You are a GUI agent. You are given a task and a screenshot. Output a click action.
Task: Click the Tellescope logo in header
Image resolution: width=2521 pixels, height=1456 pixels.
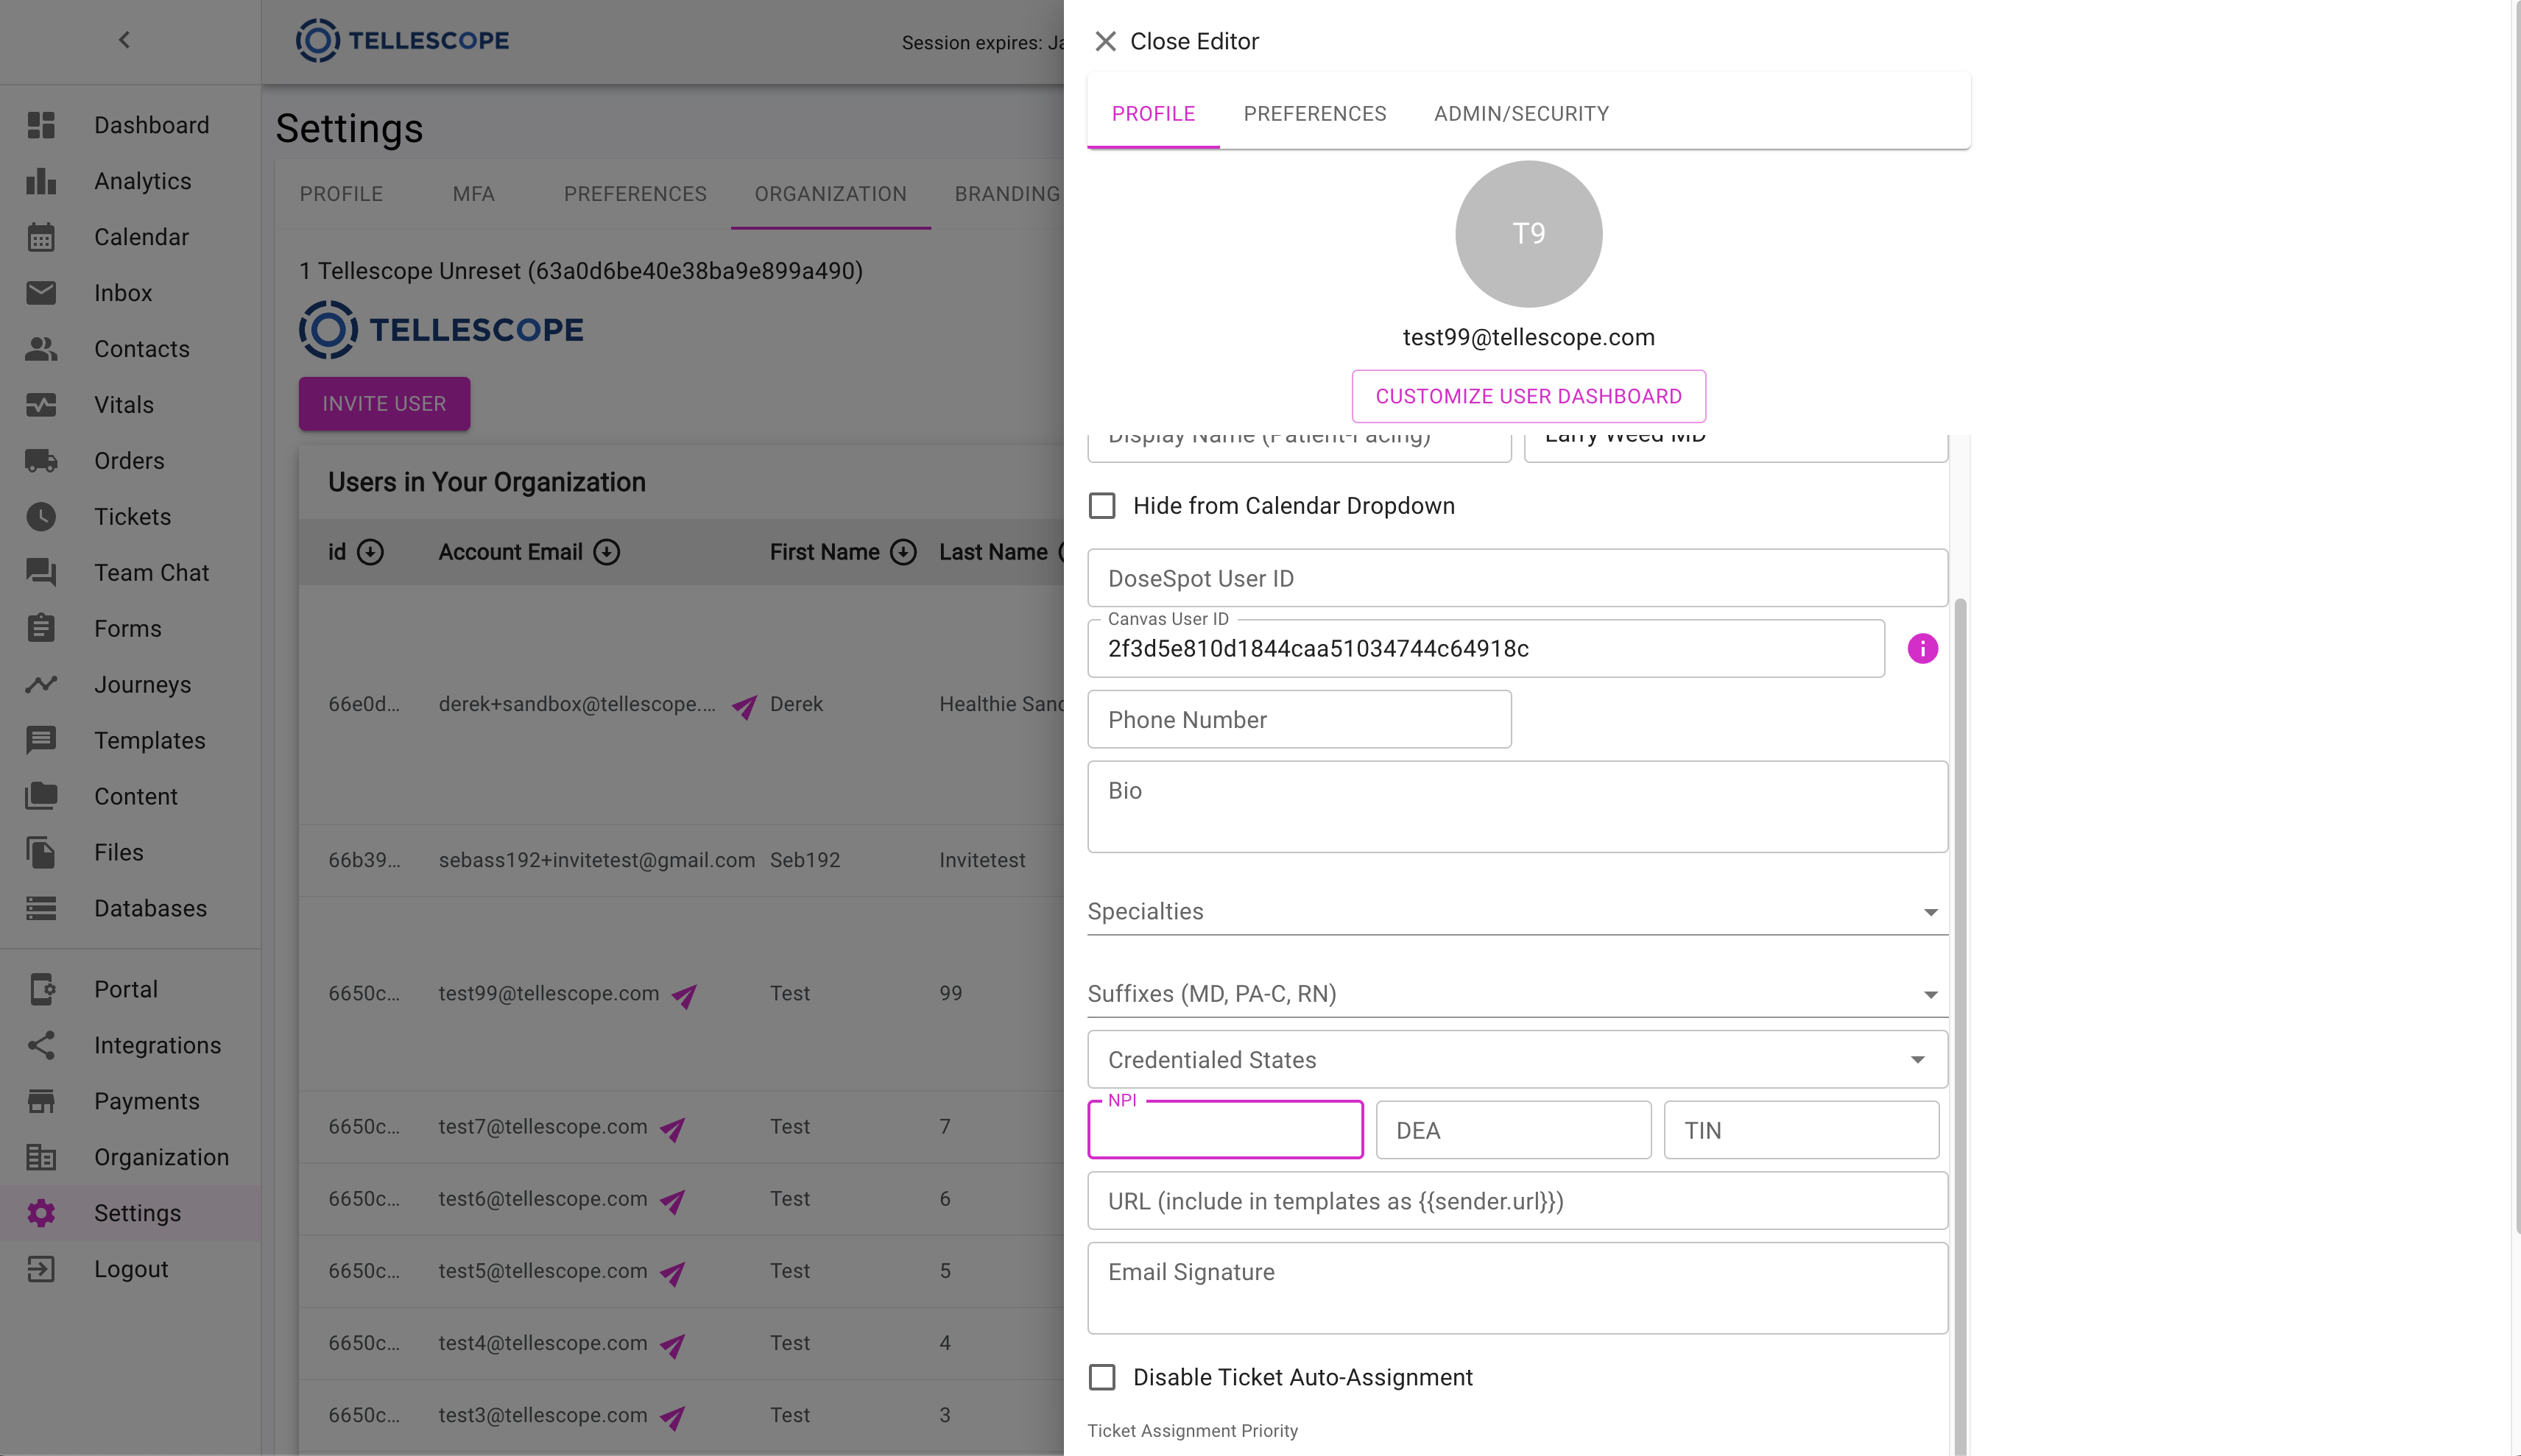(402, 40)
